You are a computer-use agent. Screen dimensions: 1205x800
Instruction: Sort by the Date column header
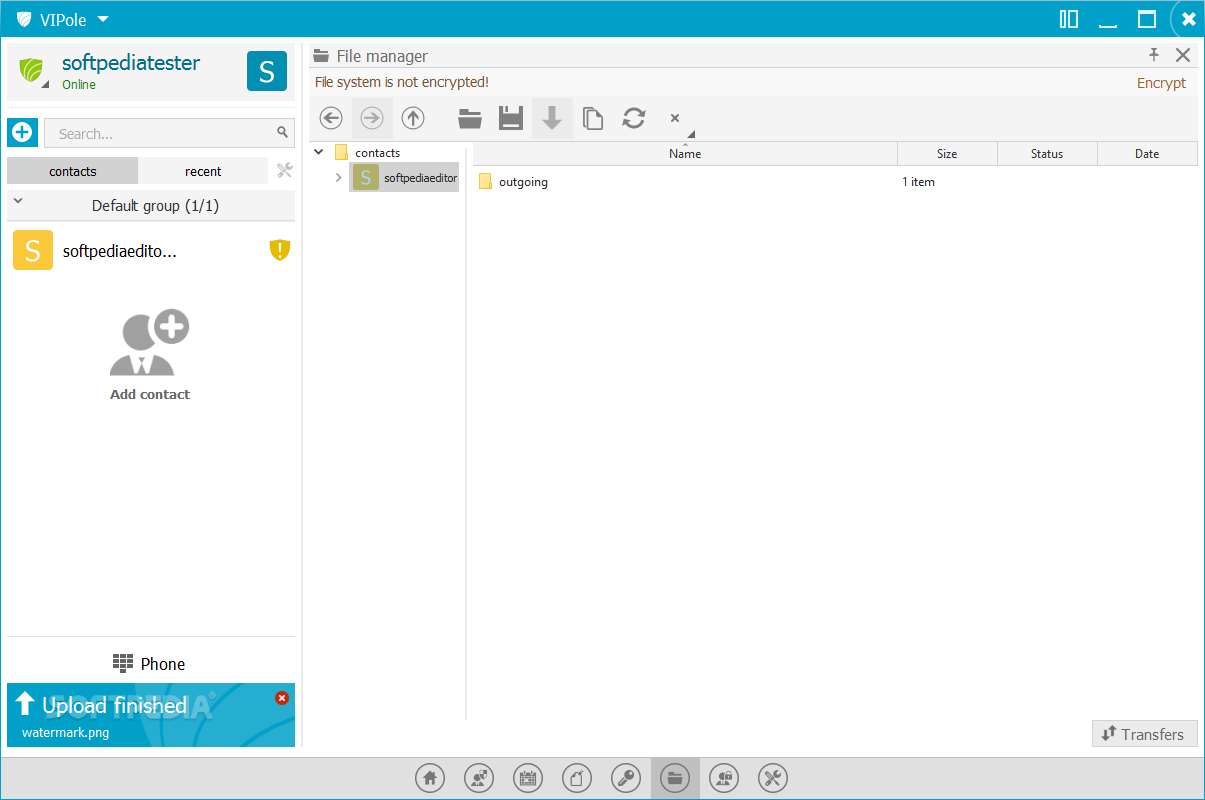tap(1147, 153)
